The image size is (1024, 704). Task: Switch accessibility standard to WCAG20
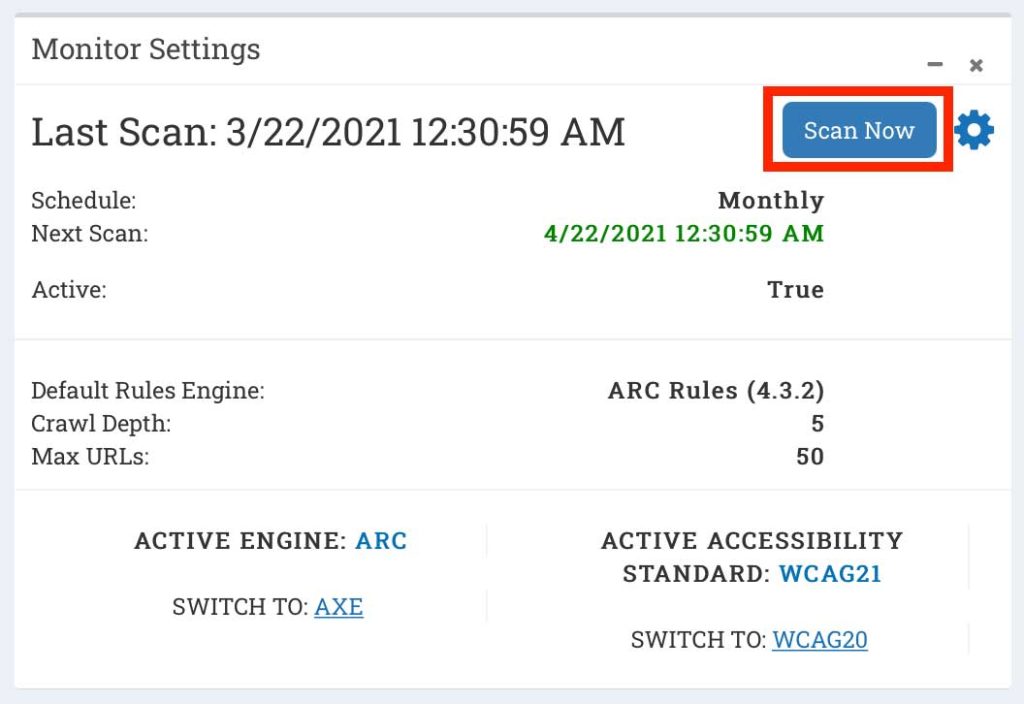tap(819, 640)
